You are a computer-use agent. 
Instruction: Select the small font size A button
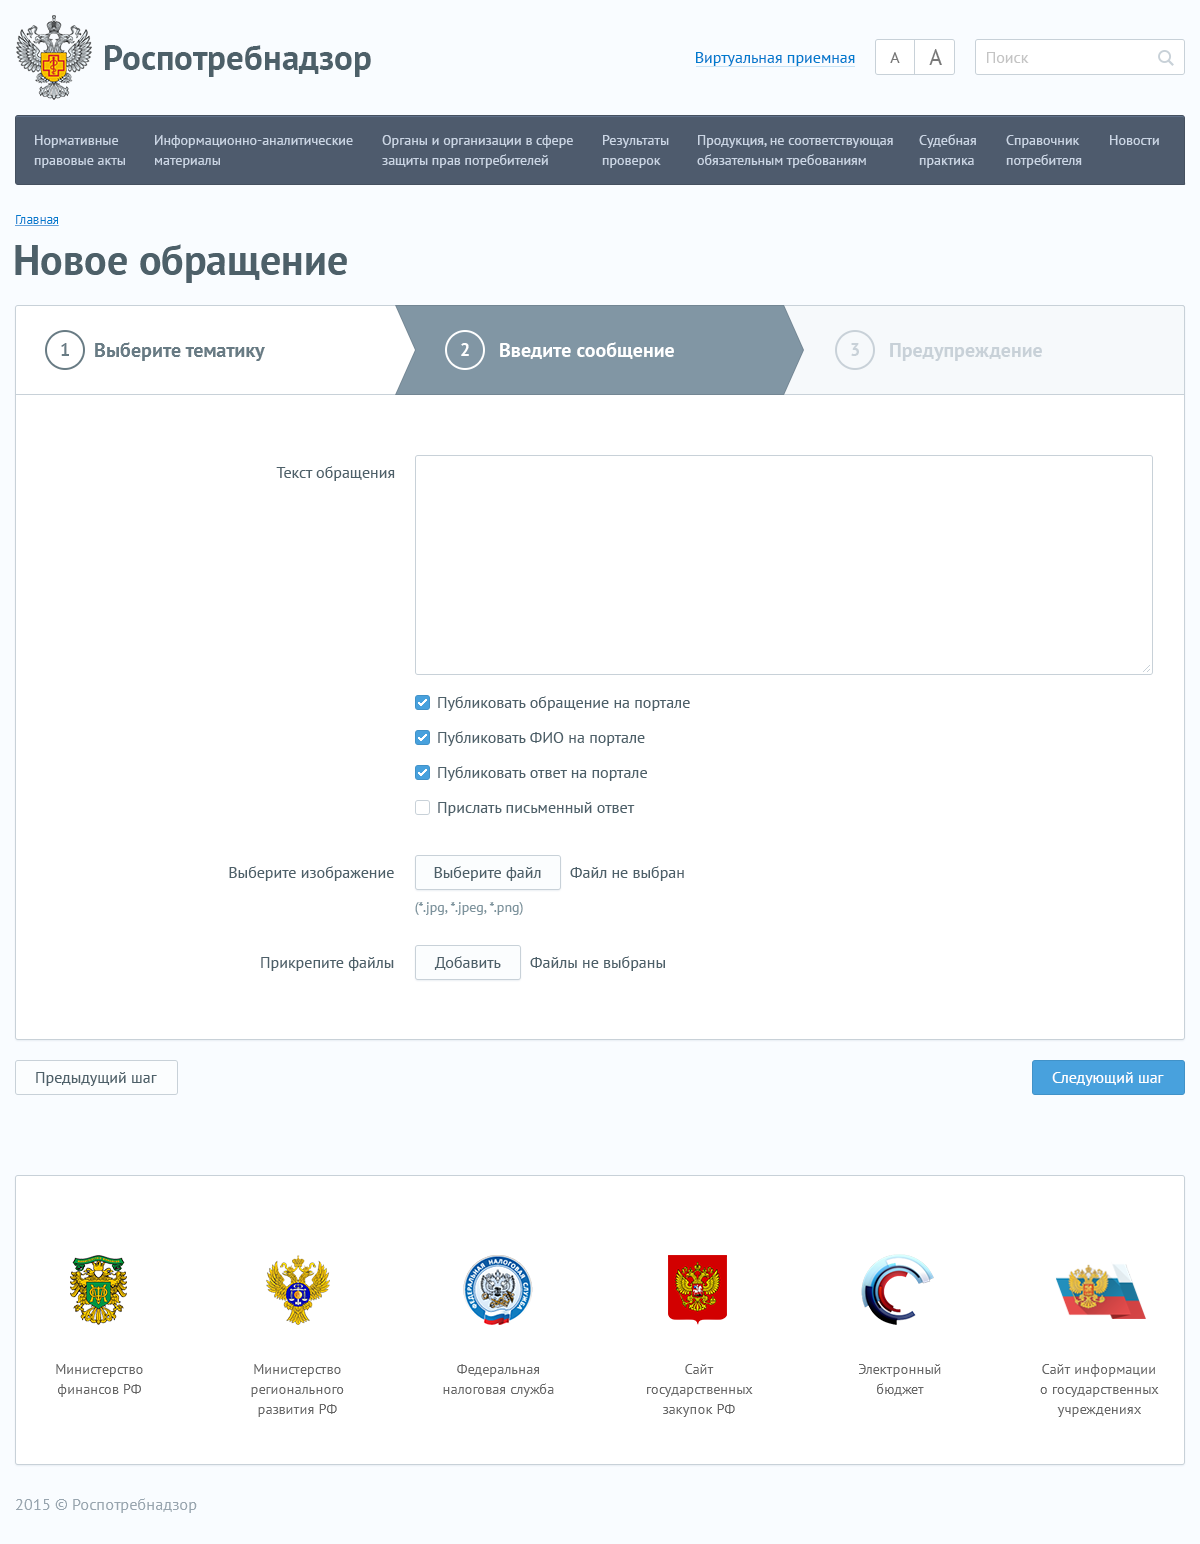[x=895, y=58]
